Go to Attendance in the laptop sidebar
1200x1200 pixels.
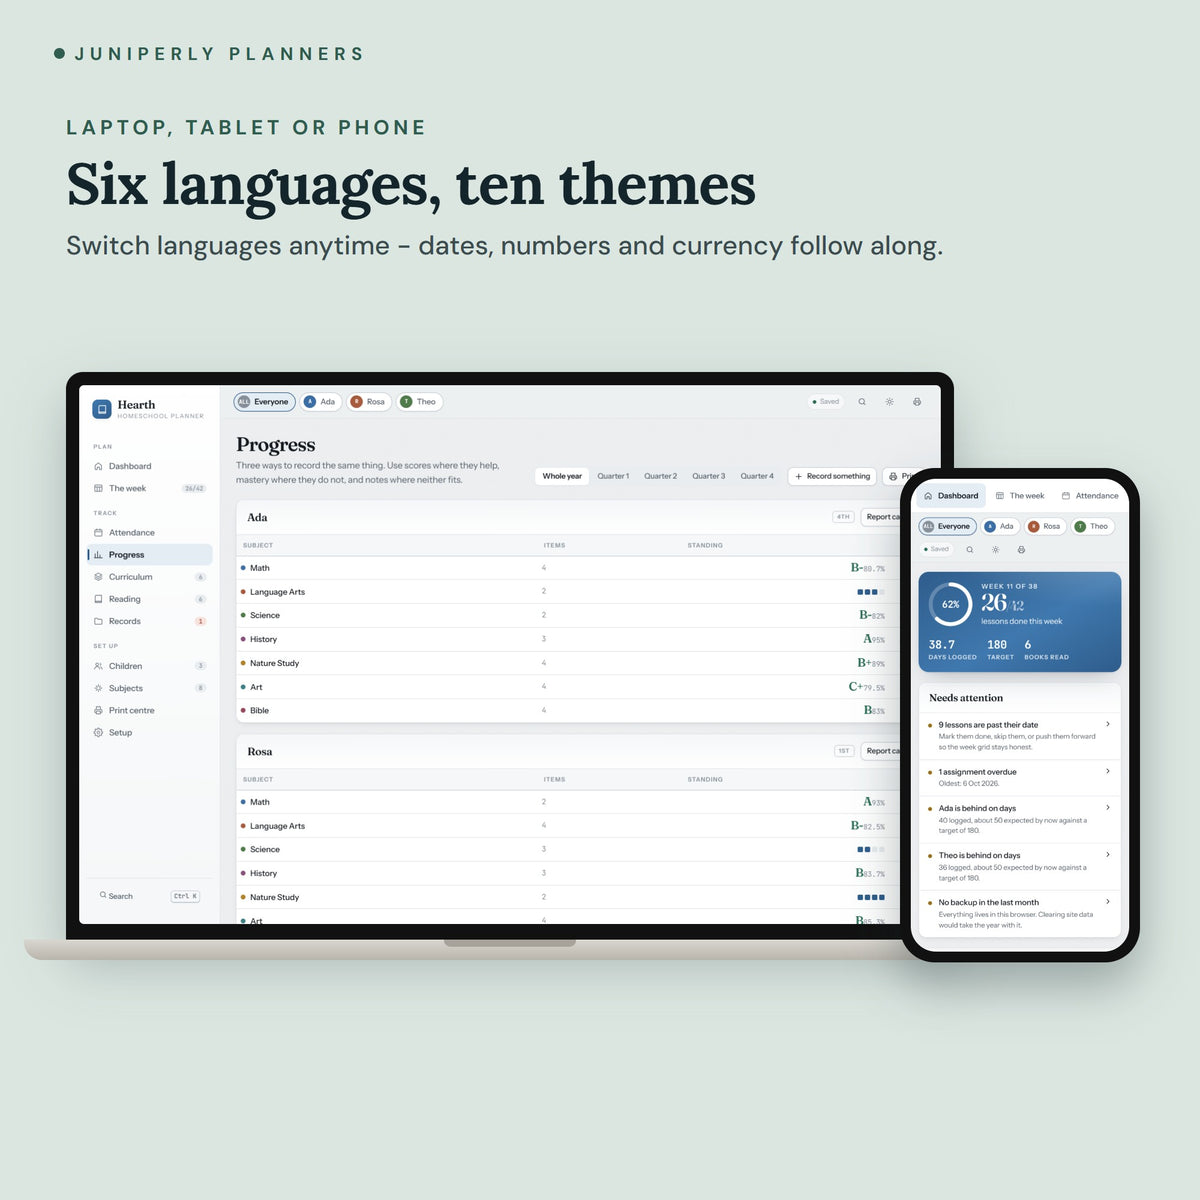pos(150,533)
